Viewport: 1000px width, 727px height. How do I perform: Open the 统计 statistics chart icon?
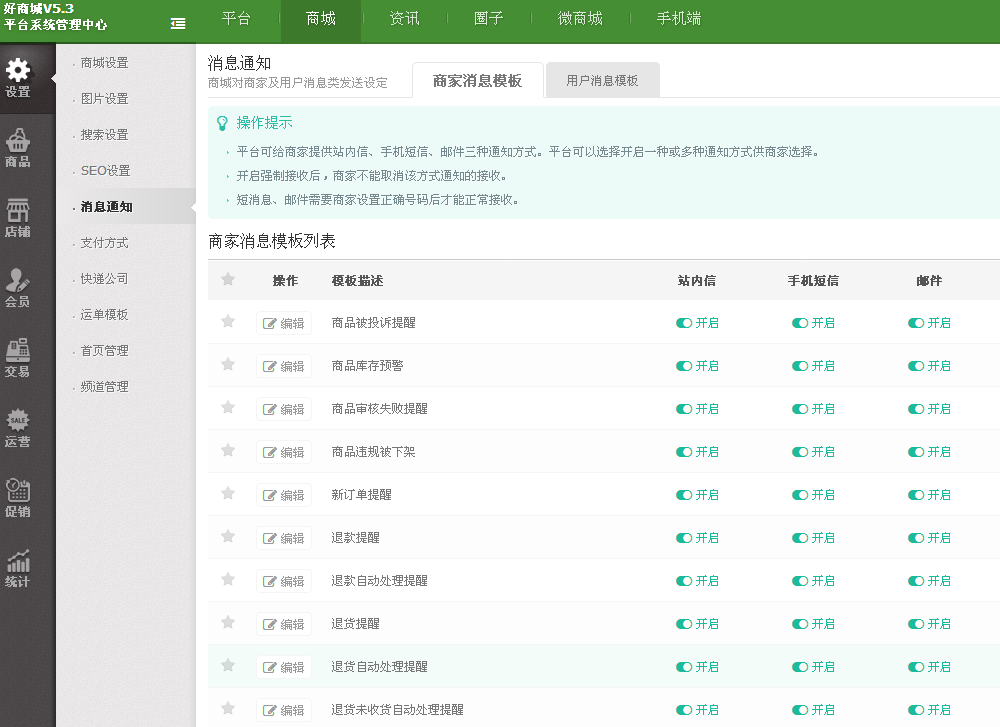tap(18, 569)
